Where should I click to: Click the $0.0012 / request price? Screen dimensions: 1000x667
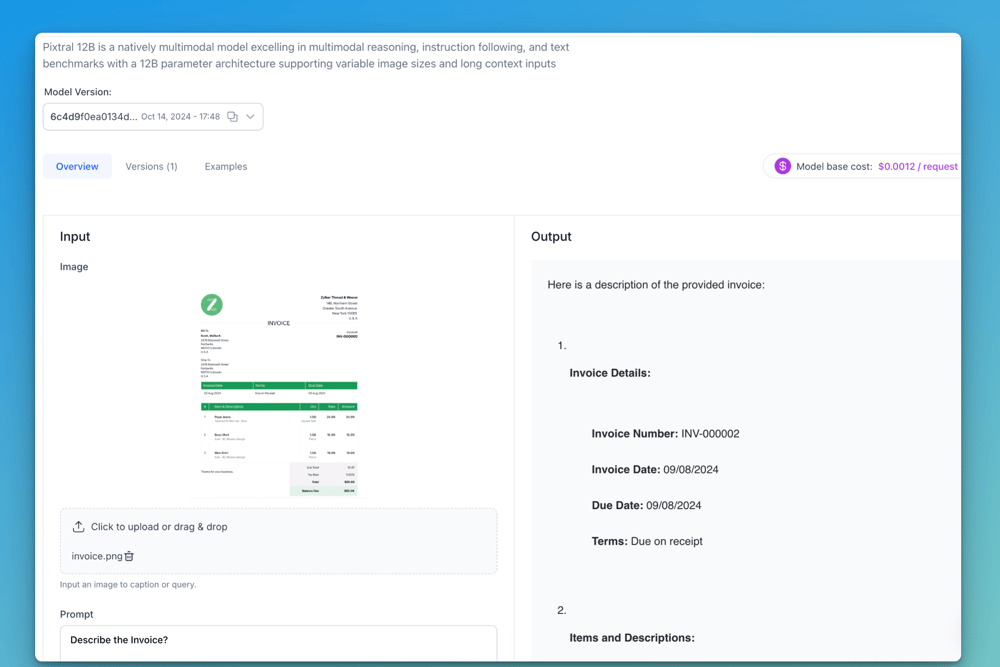coord(917,166)
